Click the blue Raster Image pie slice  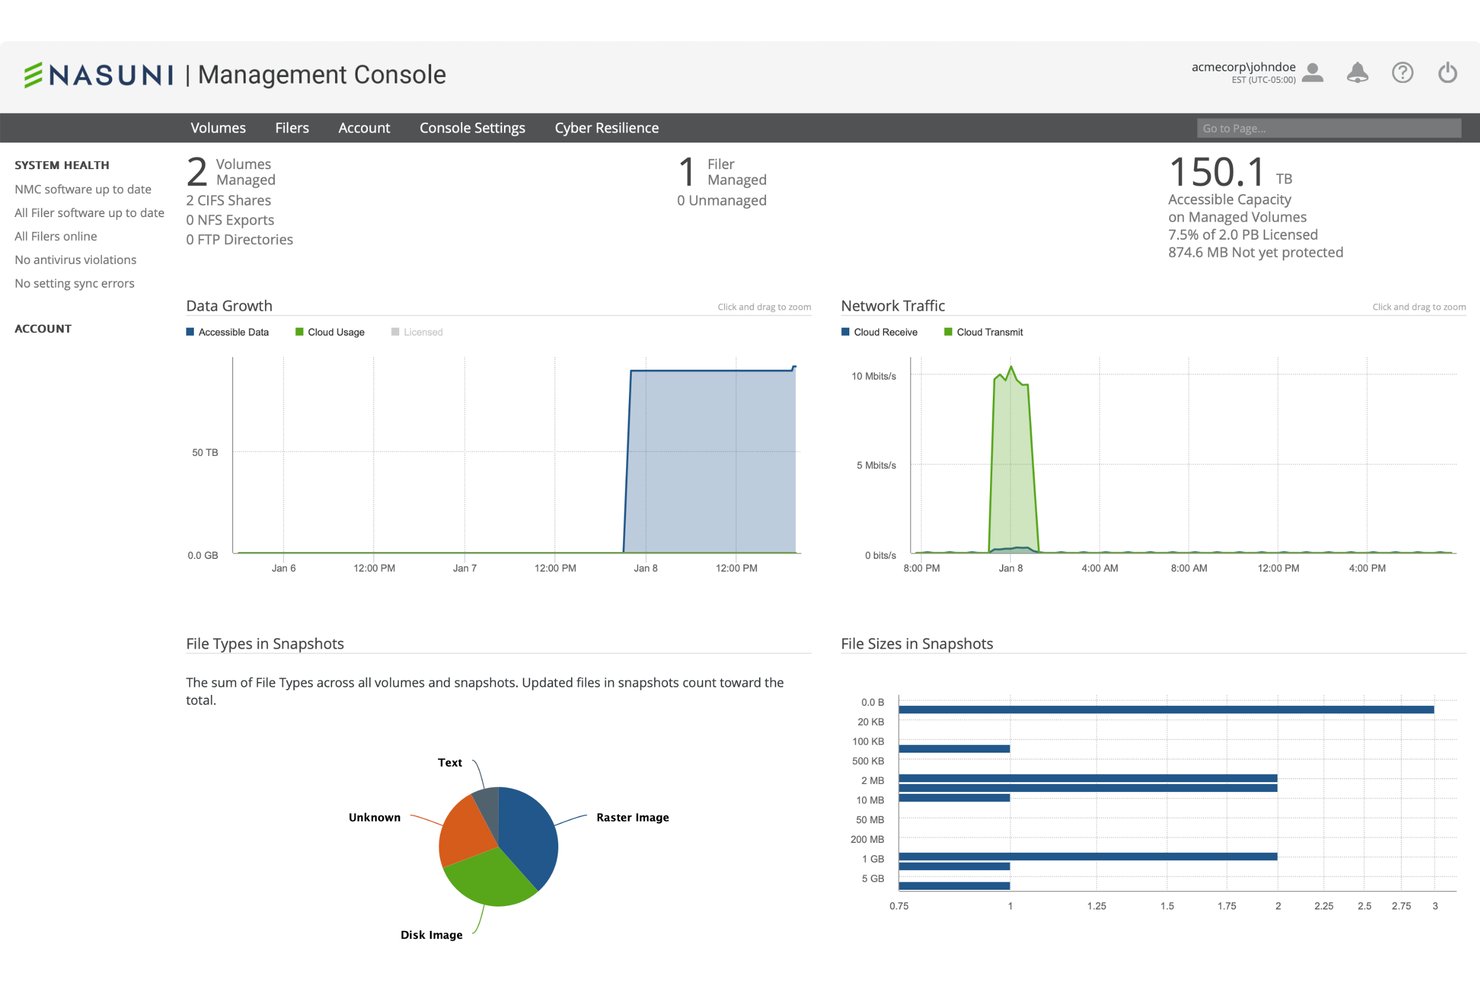530,835
